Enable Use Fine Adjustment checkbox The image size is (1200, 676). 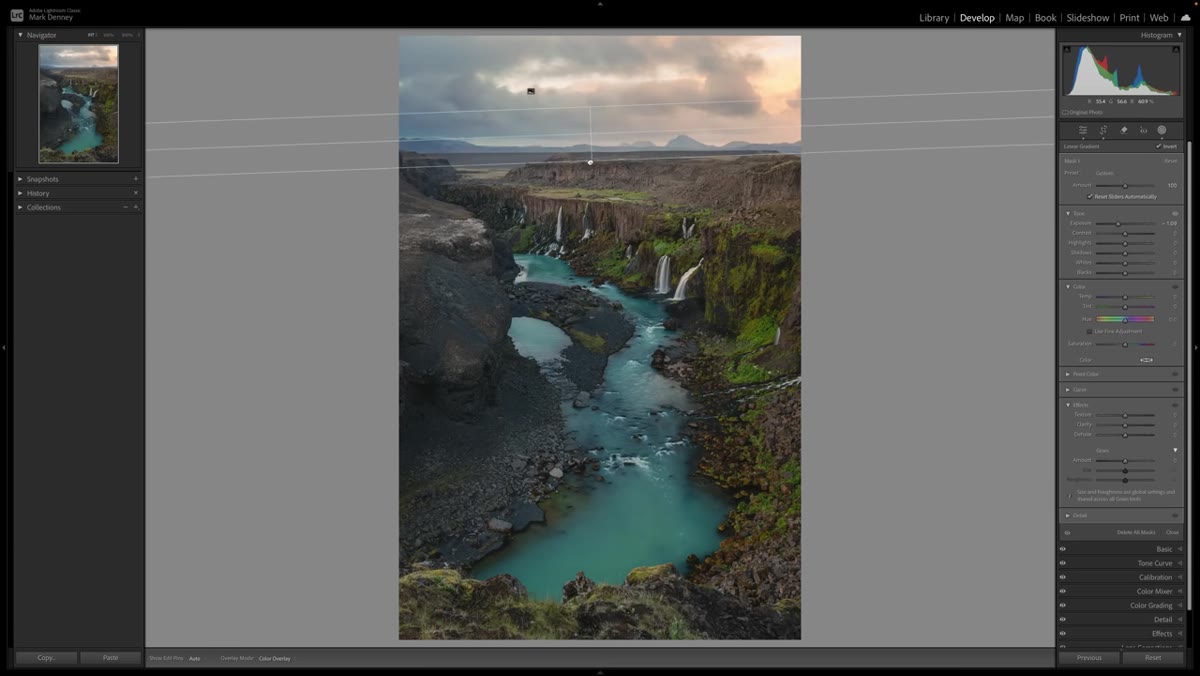point(1090,331)
